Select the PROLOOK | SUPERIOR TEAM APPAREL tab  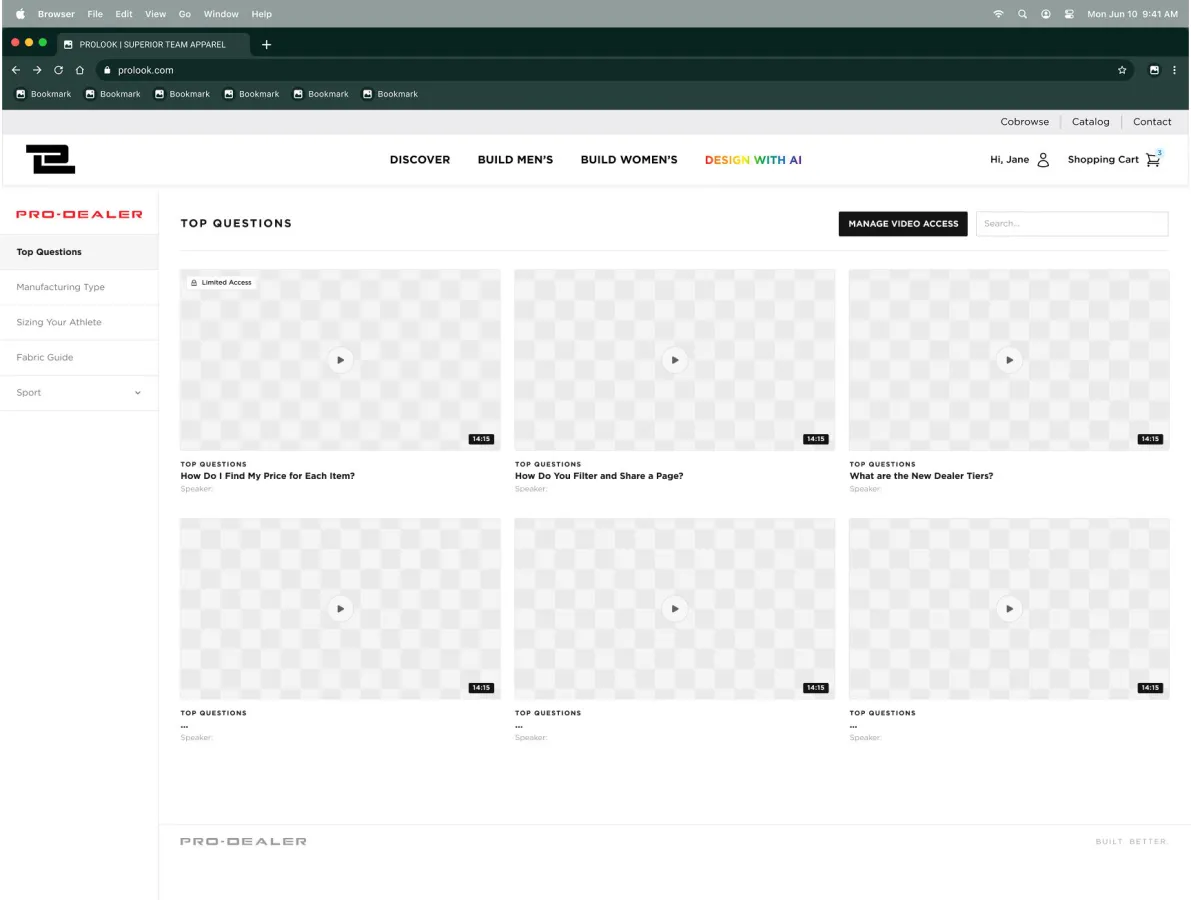coord(152,45)
